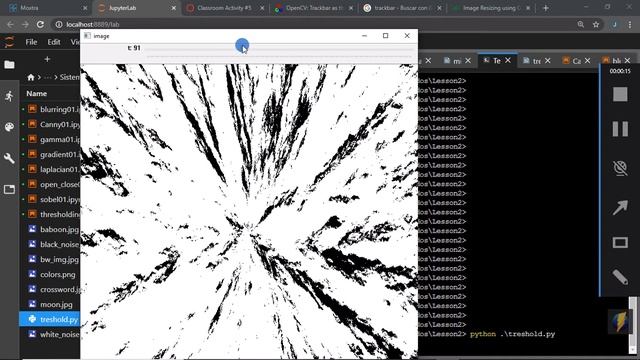Open a new browser tab
Image resolution: width=640 pixels, height=360 pixels.
[x=545, y=8]
